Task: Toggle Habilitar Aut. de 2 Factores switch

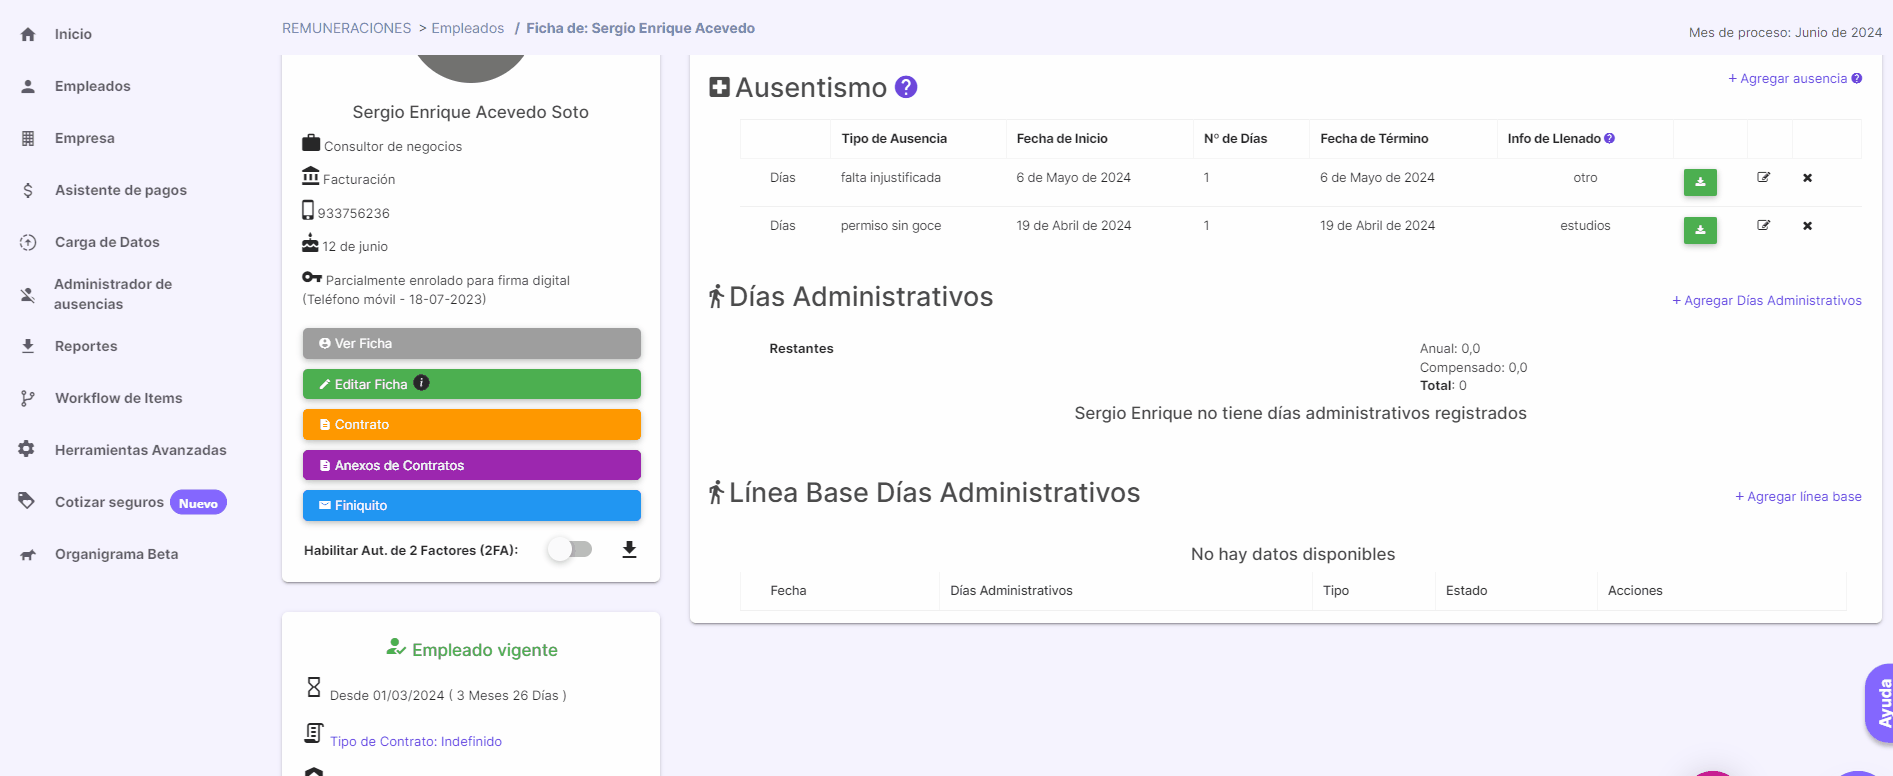Action: [x=570, y=549]
